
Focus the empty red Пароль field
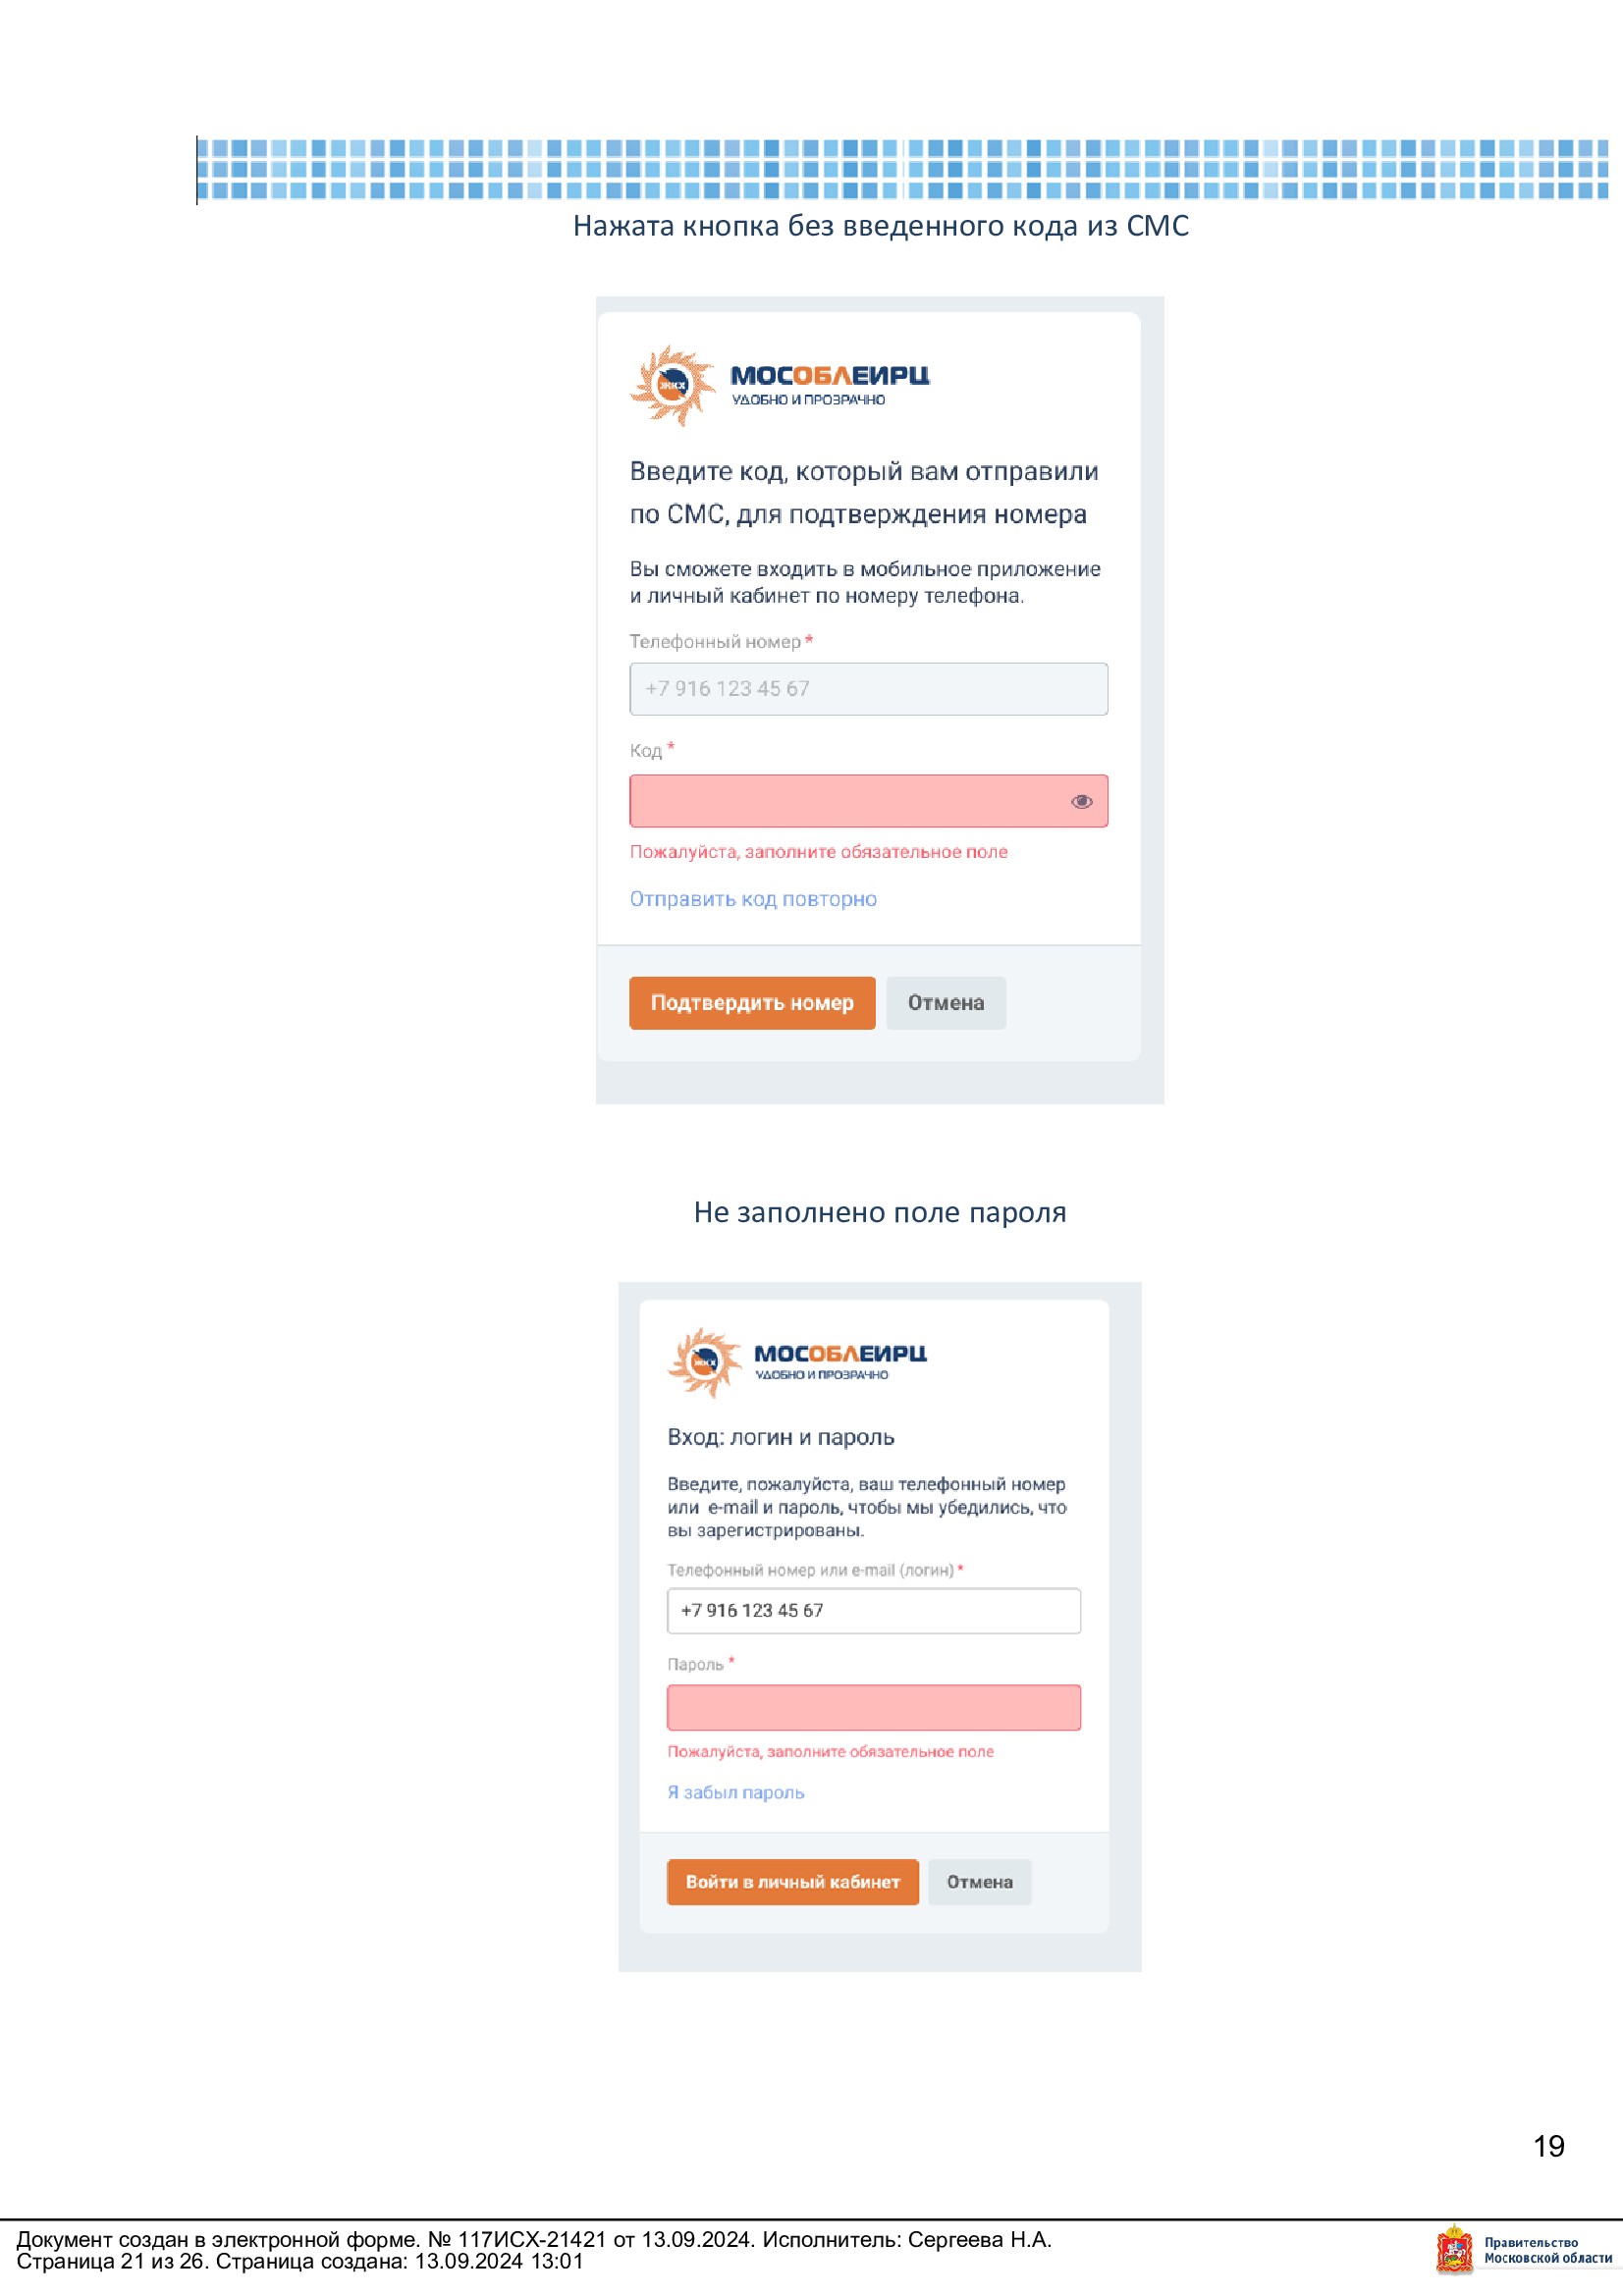[x=874, y=1707]
